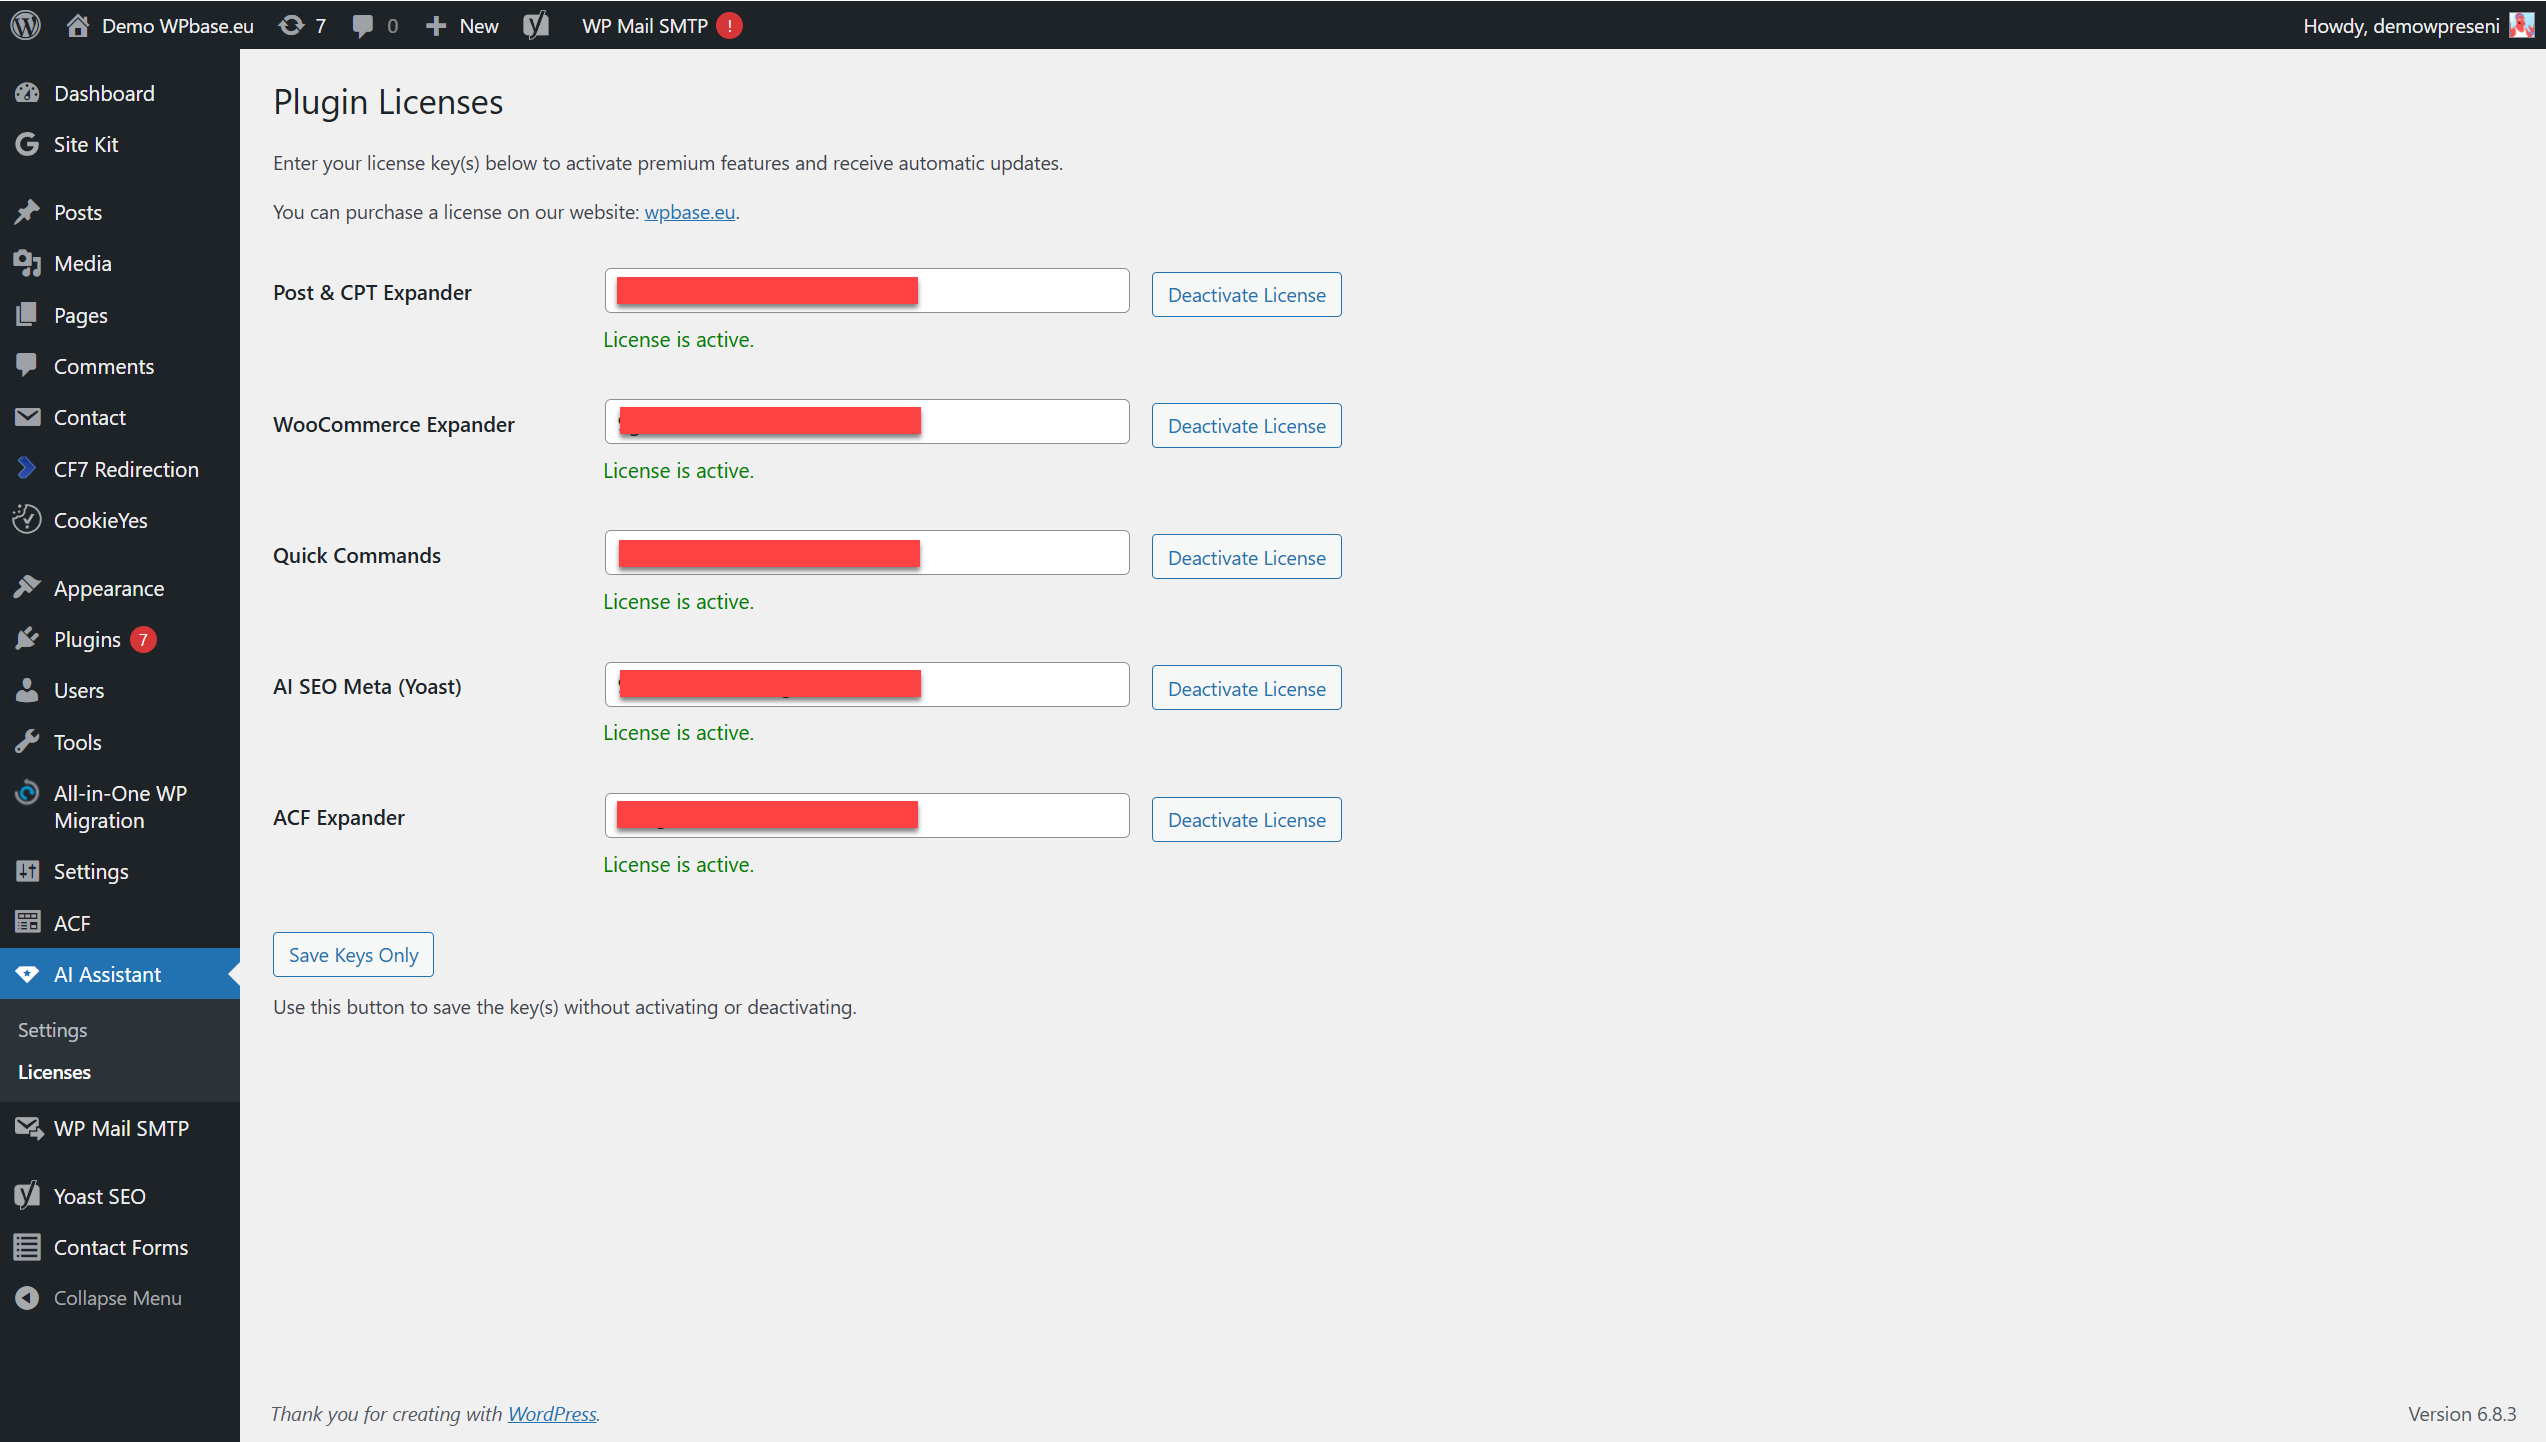Image resolution: width=2546 pixels, height=1442 pixels.
Task: Select the Settings submenu under AI Assistant
Action: coord(52,1030)
